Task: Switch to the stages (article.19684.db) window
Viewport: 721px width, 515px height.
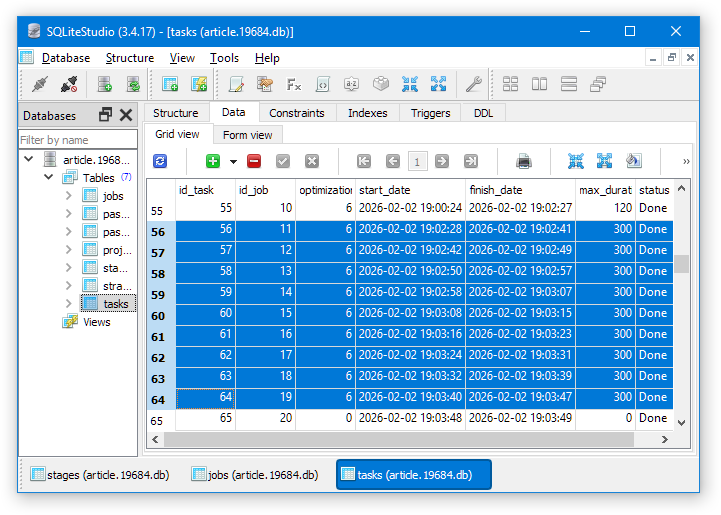Action: [100, 474]
